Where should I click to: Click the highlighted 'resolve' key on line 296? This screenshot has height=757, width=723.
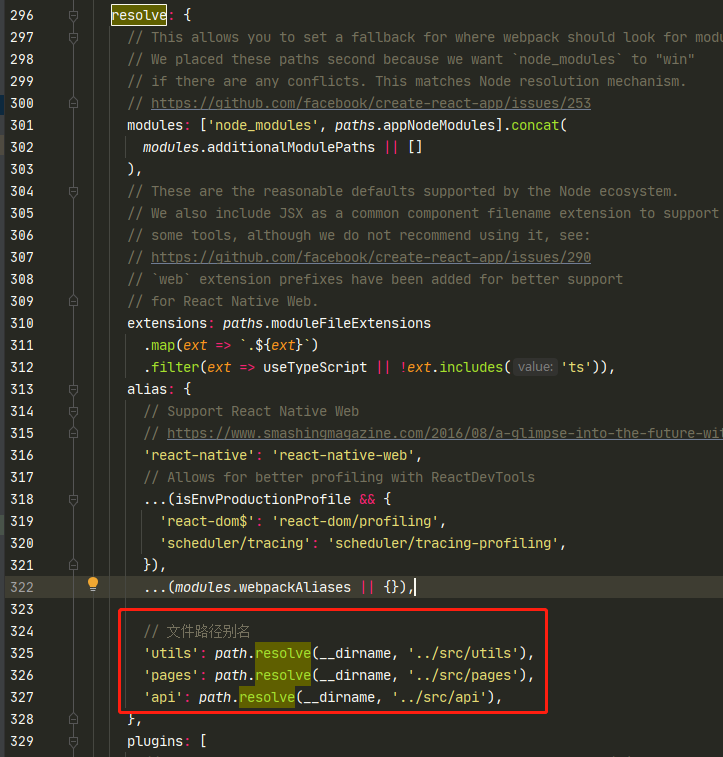(139, 15)
